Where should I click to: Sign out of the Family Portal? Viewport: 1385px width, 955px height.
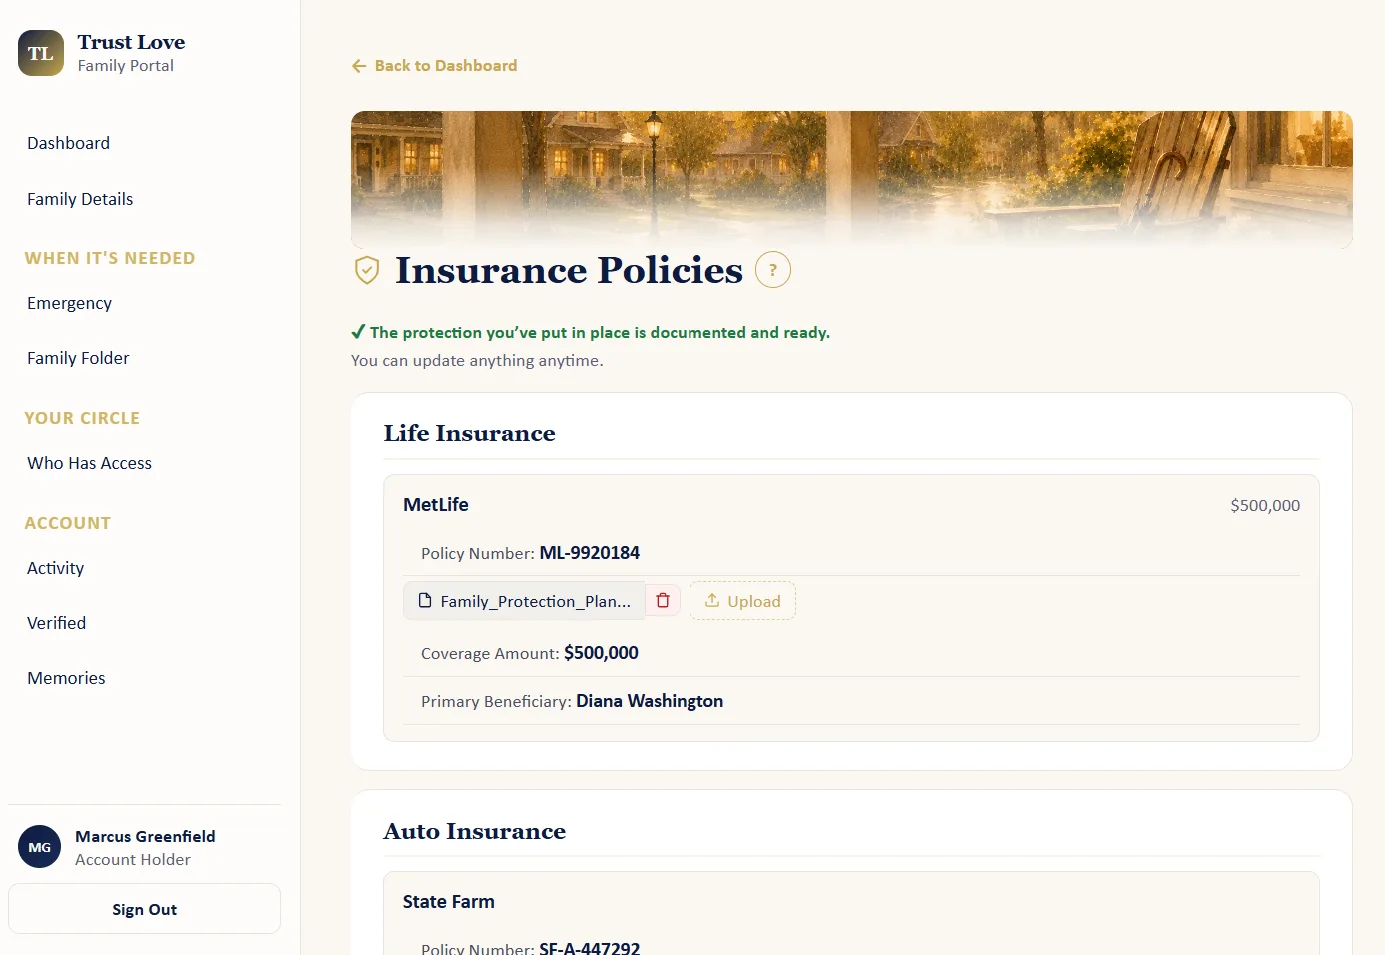(x=144, y=909)
